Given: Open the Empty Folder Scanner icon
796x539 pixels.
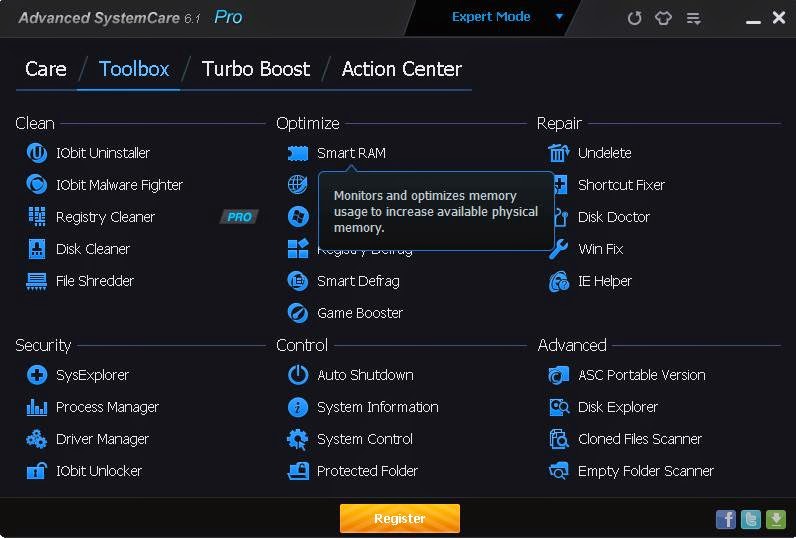Looking at the screenshot, I should (x=558, y=471).
